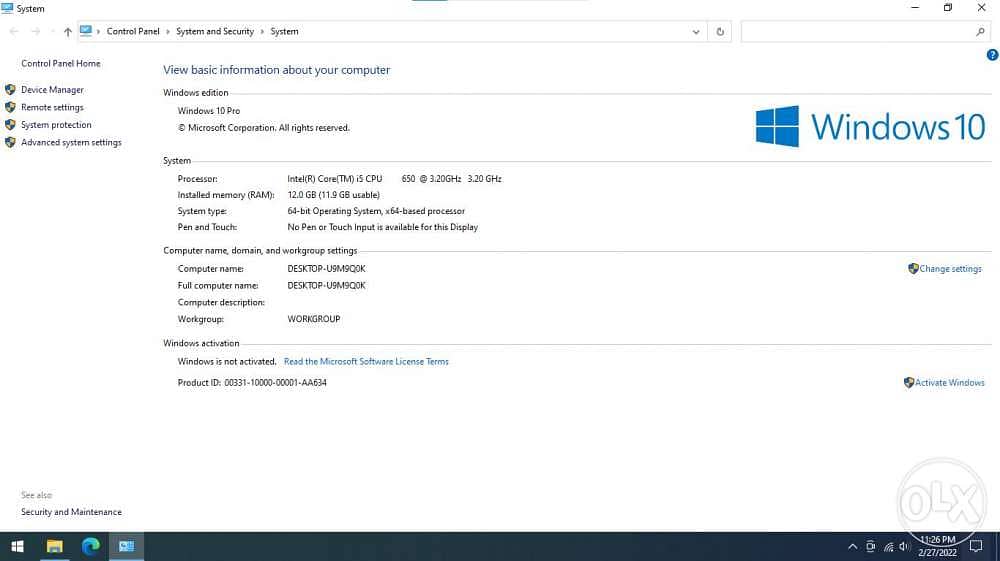Viewport: 1000px width, 561px height.
Task: Show hidden tray icons chevron
Action: click(x=853, y=546)
